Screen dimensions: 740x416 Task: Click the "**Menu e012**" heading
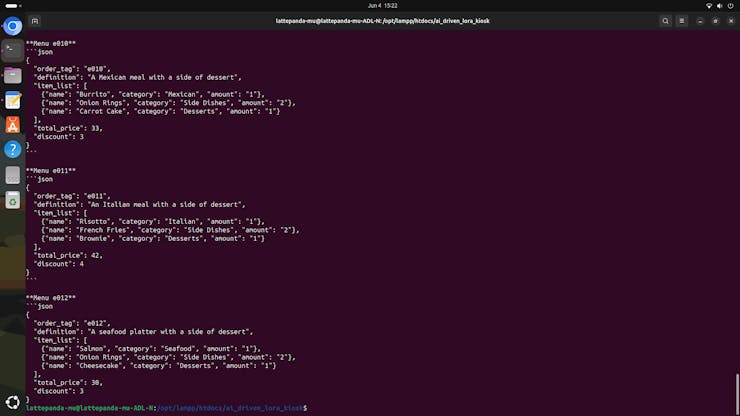(51, 298)
